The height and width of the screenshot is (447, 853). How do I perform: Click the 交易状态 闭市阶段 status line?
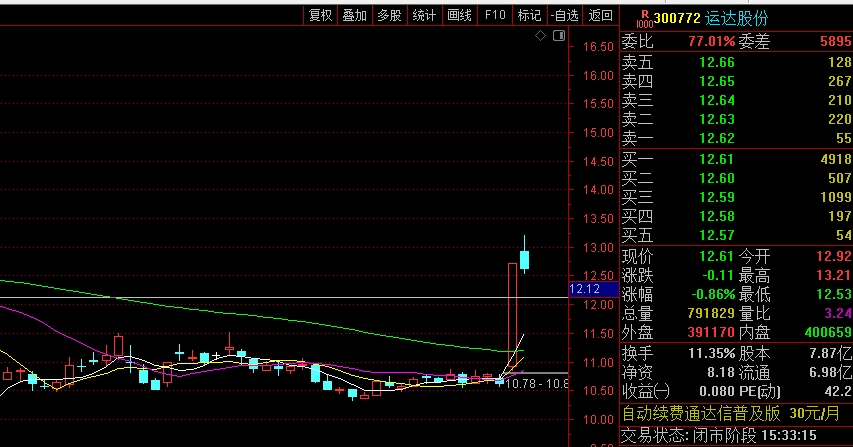(x=719, y=436)
